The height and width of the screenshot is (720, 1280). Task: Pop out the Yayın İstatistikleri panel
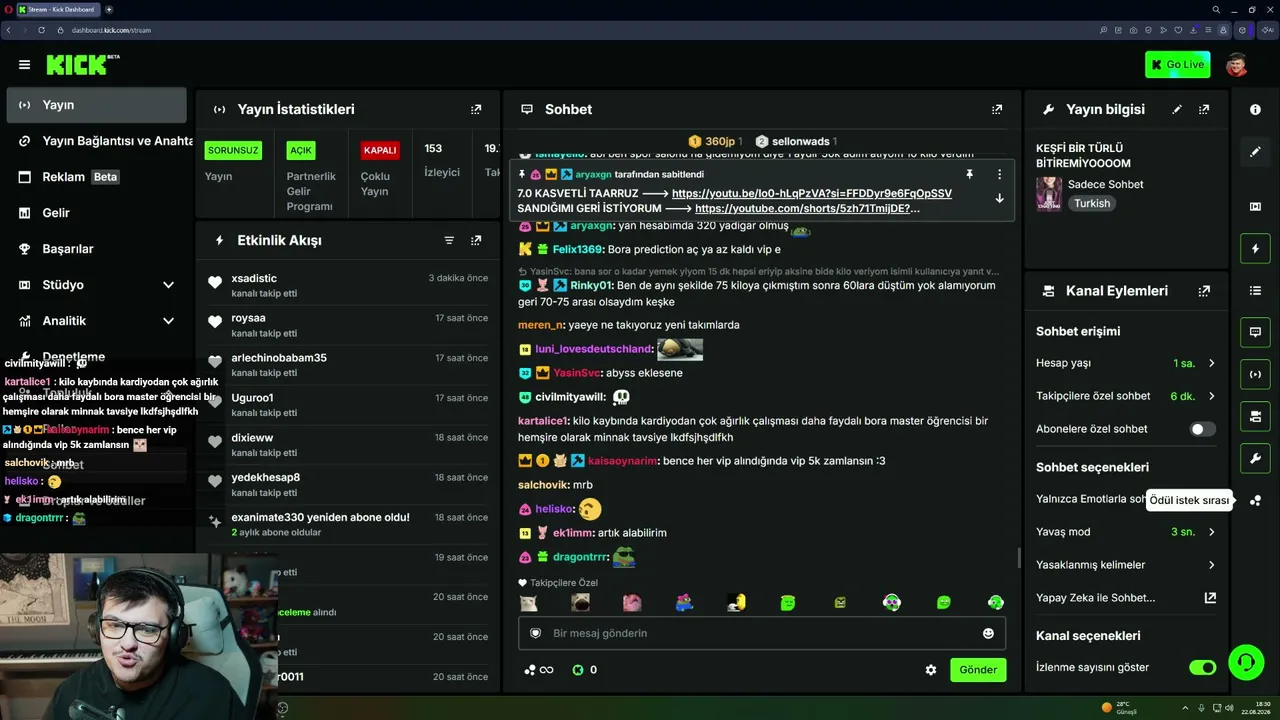pyautogui.click(x=476, y=109)
